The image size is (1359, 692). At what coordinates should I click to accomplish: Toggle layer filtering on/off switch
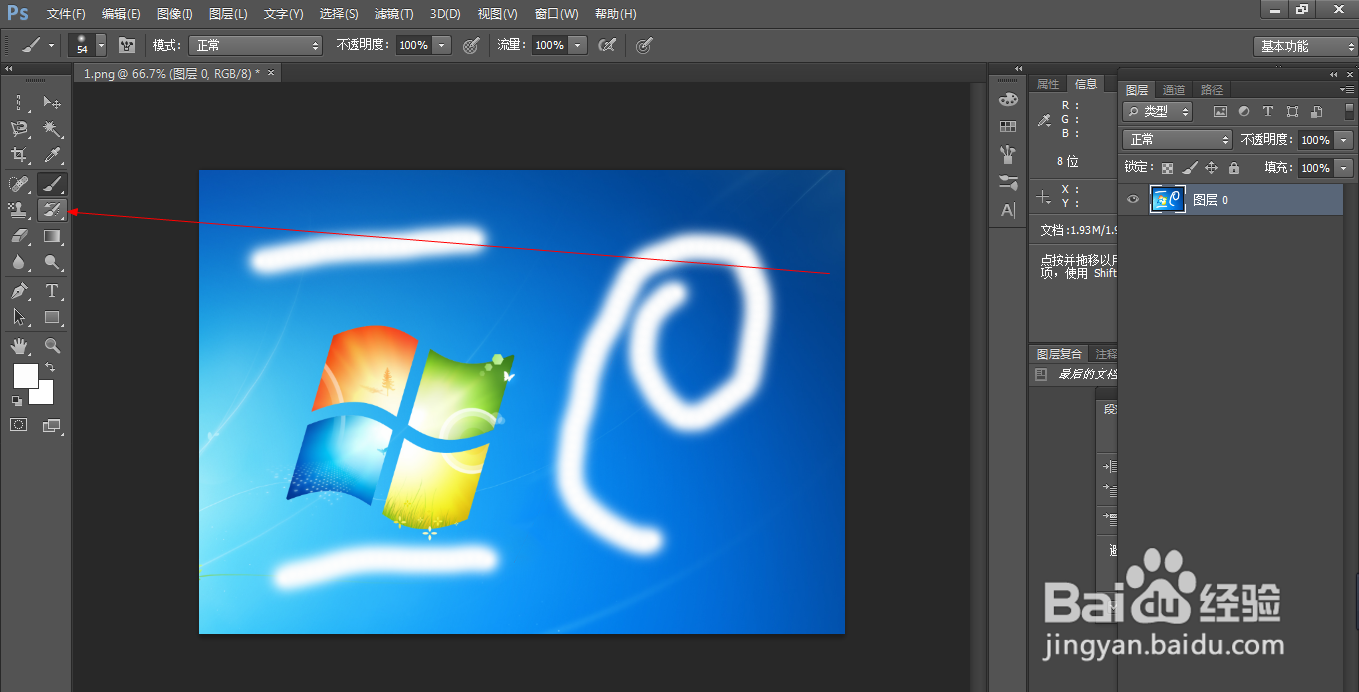[1350, 111]
